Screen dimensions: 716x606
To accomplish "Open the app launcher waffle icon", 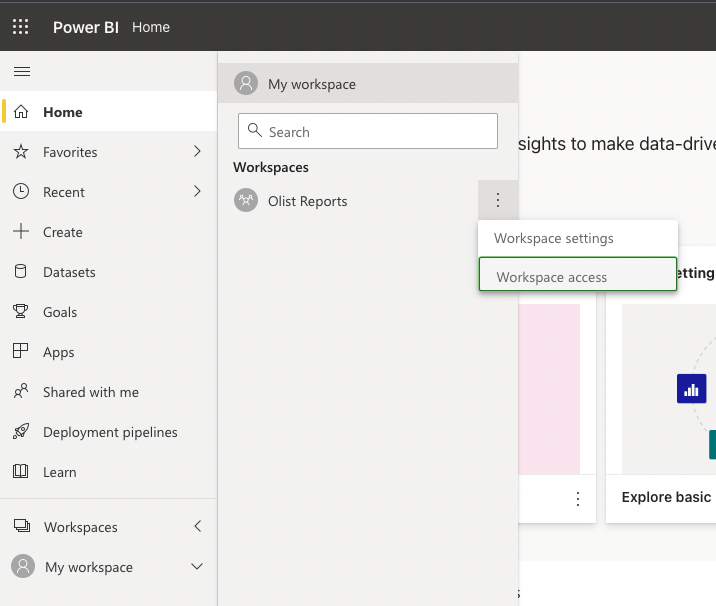I will (21, 27).
